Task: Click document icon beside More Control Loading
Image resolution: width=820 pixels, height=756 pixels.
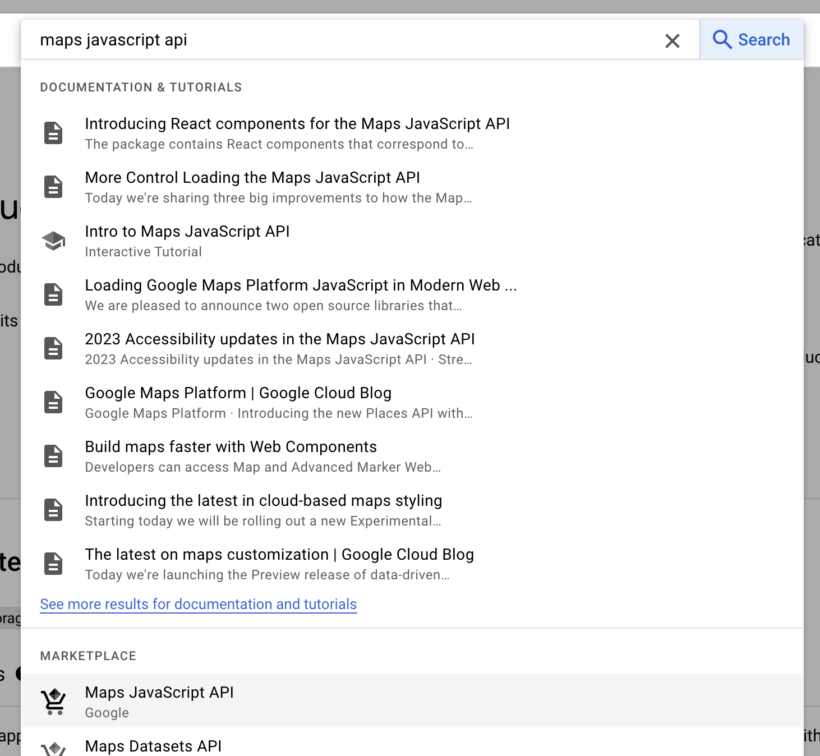Action: (53, 187)
